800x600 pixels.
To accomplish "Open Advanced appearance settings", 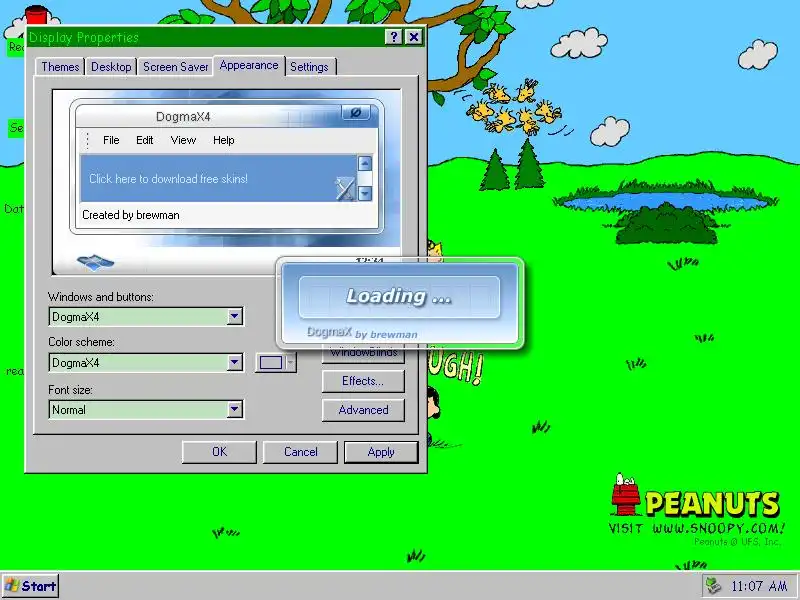I will pyautogui.click(x=363, y=410).
